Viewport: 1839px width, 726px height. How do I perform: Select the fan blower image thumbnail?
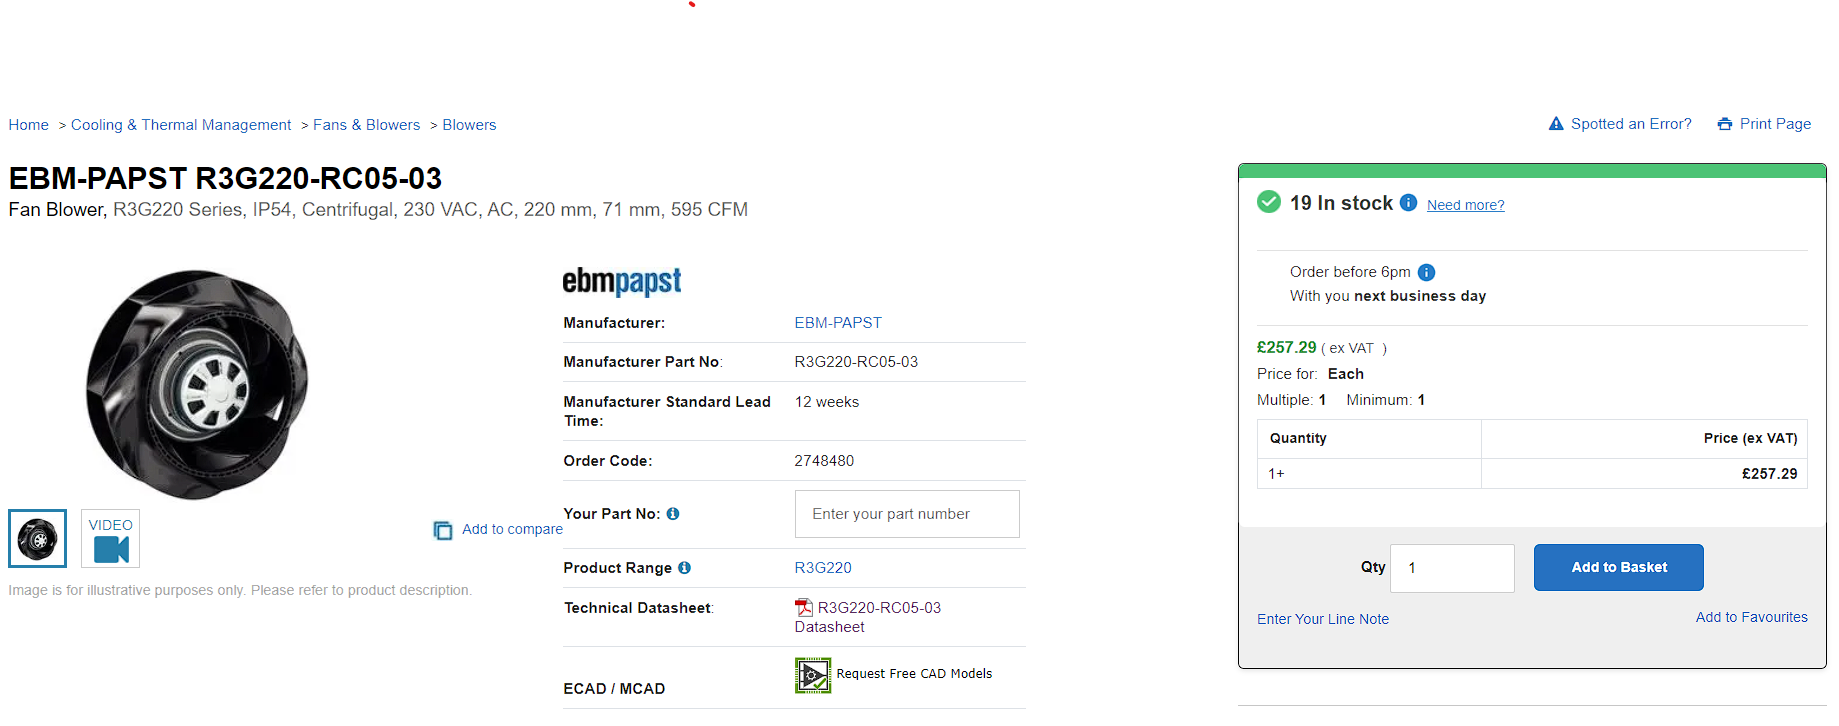[x=38, y=538]
